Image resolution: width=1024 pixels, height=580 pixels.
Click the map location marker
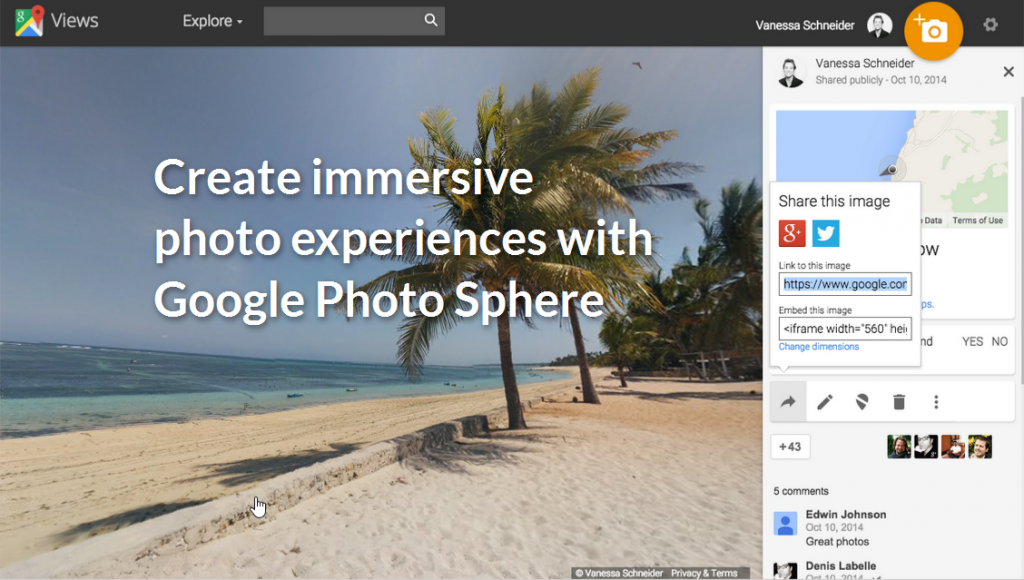tap(891, 170)
